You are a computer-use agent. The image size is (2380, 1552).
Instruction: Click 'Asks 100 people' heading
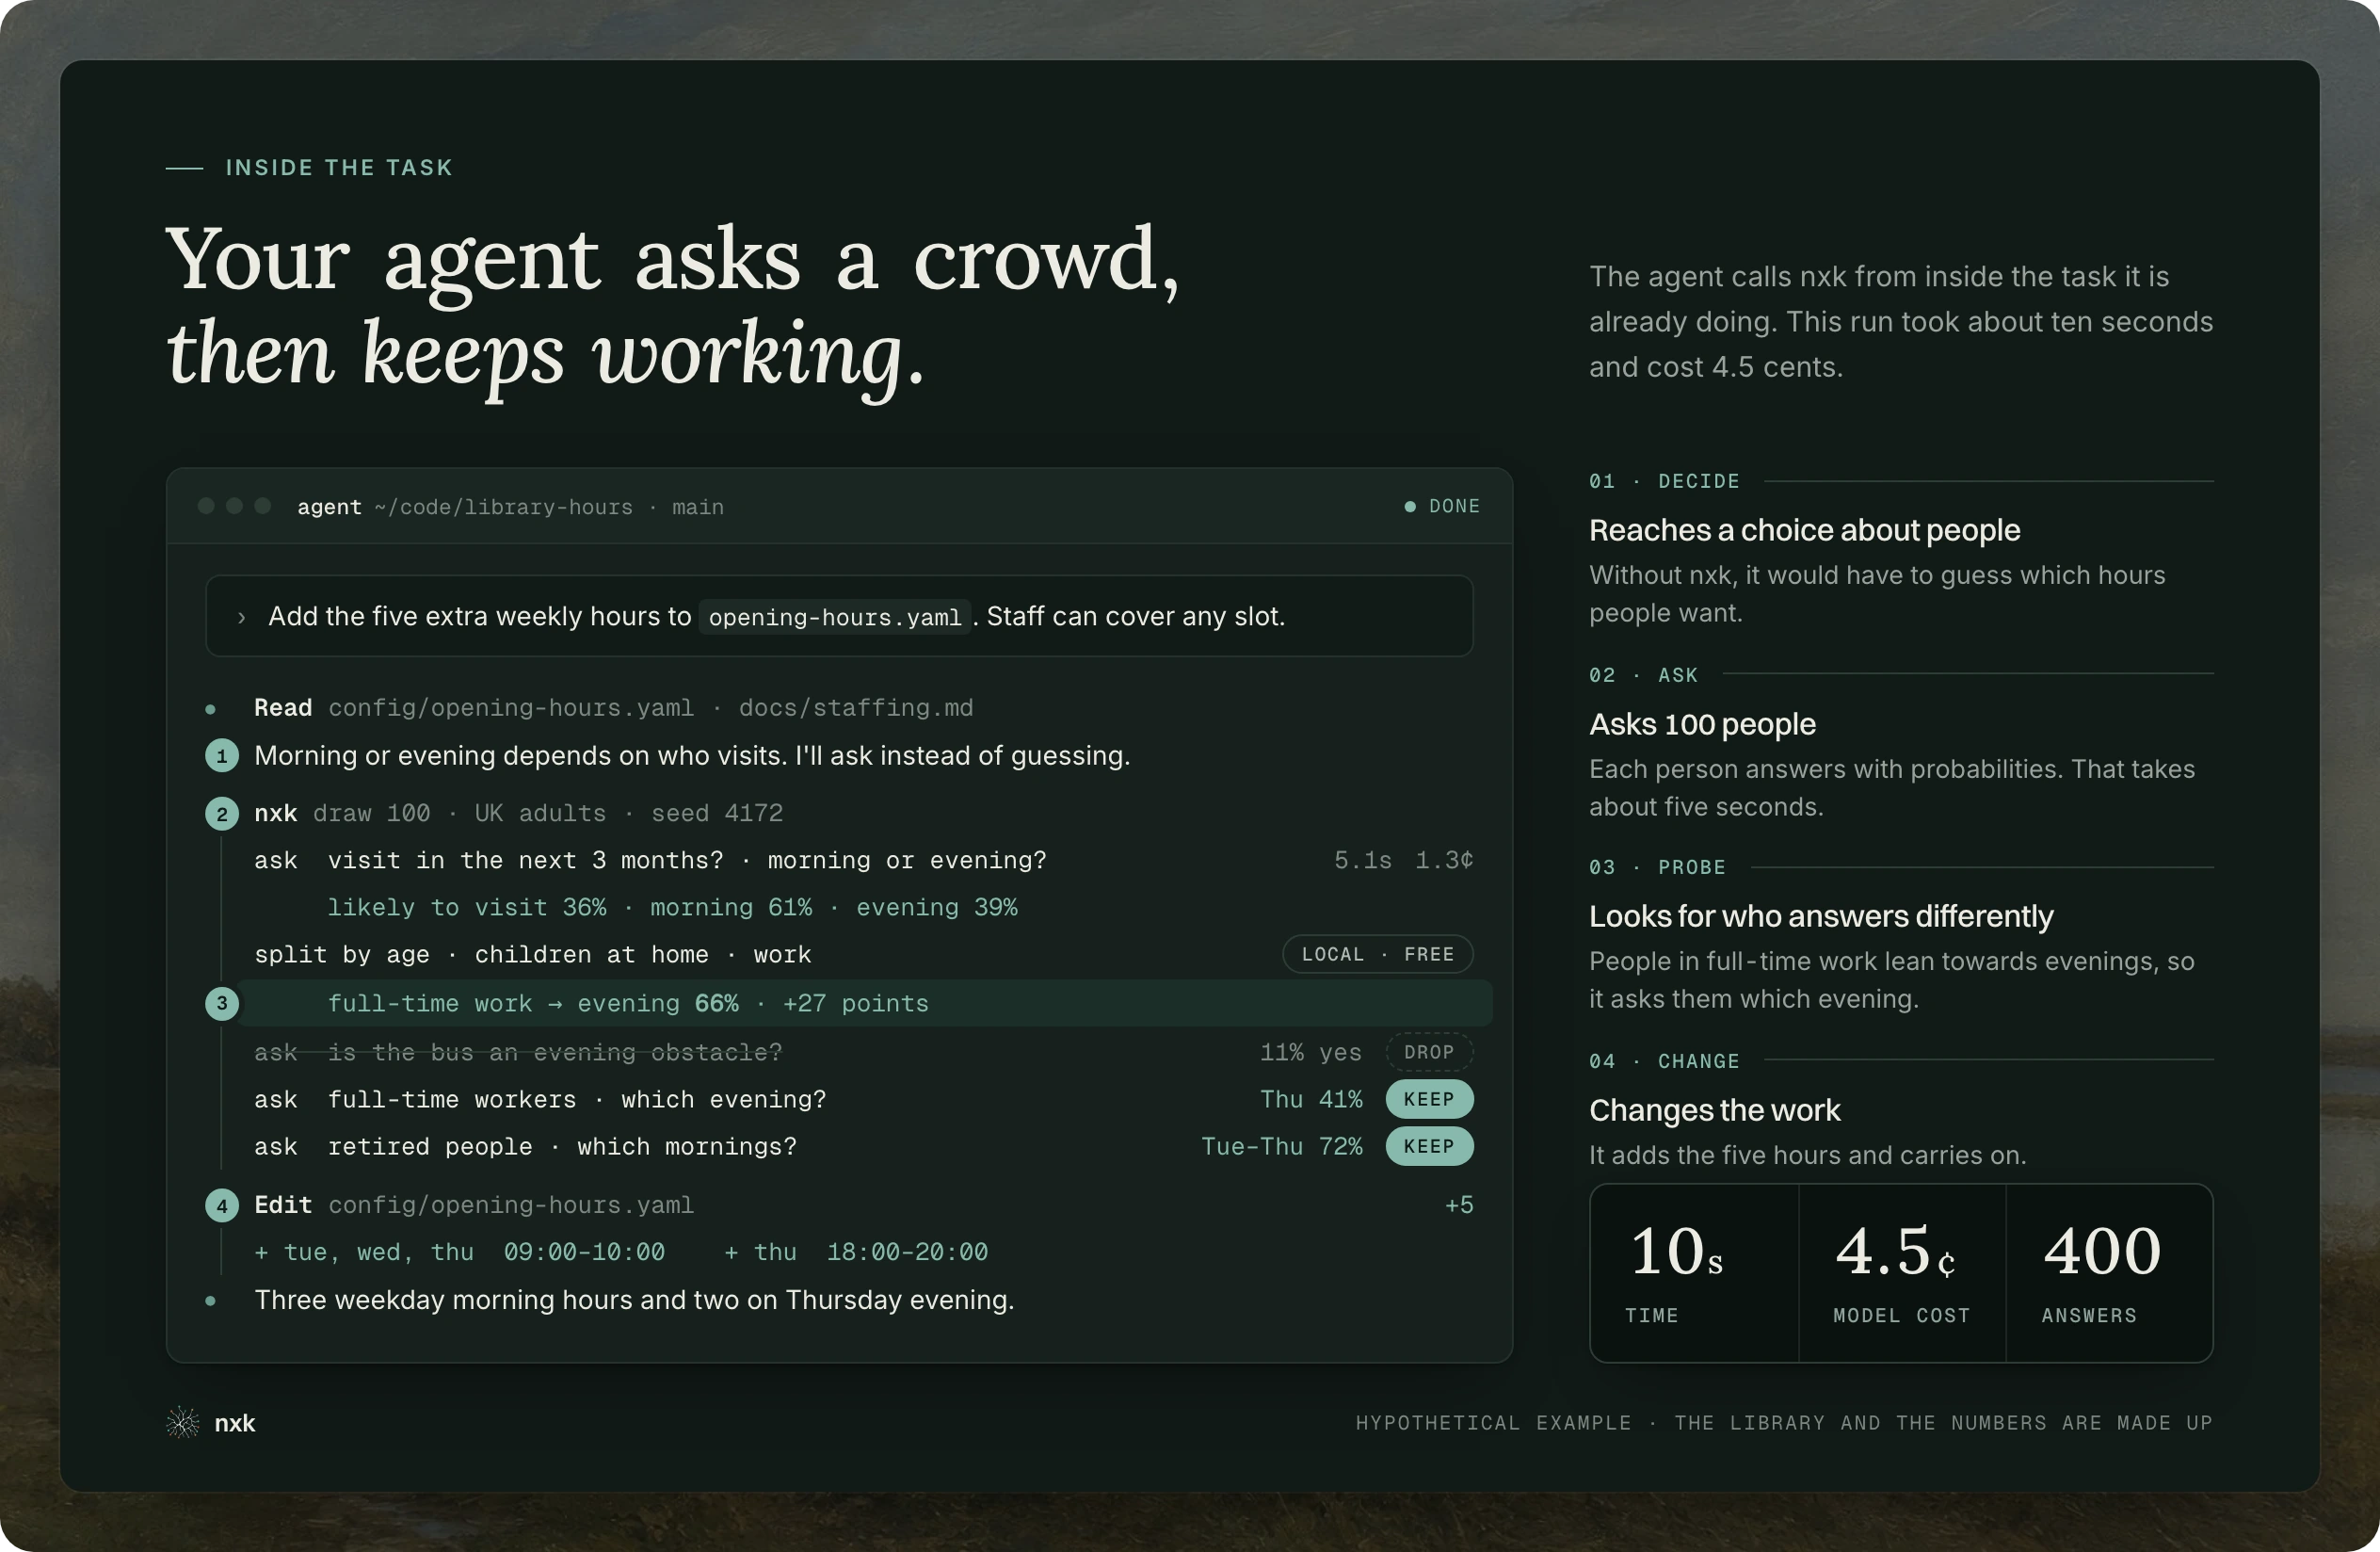point(1702,724)
